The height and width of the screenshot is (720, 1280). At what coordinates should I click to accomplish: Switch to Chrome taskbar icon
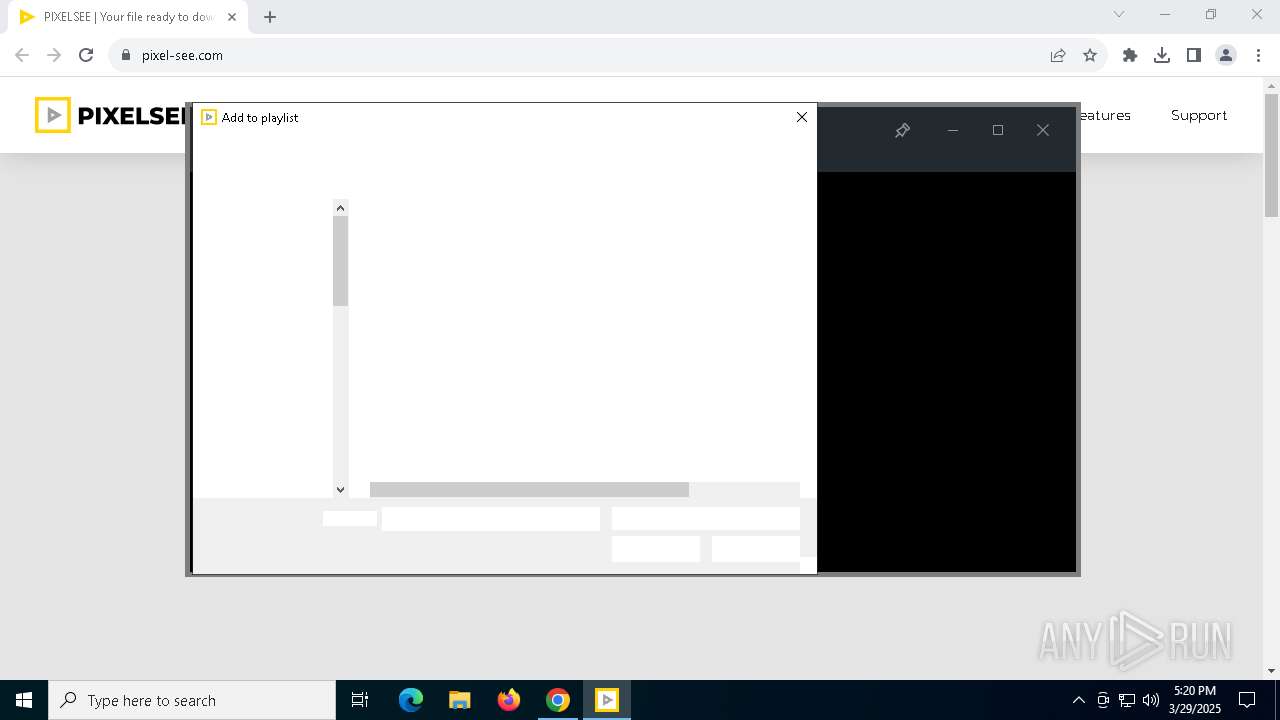click(x=558, y=700)
